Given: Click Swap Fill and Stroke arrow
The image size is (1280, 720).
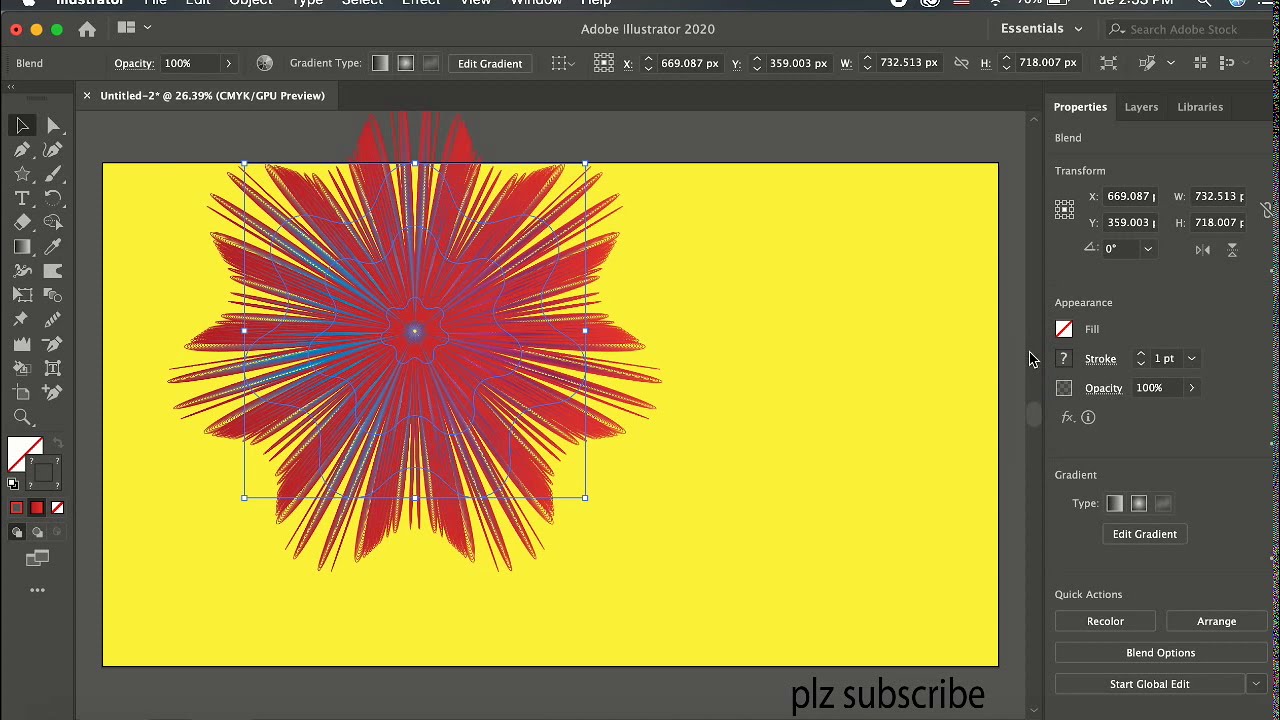Looking at the screenshot, I should click(x=57, y=443).
